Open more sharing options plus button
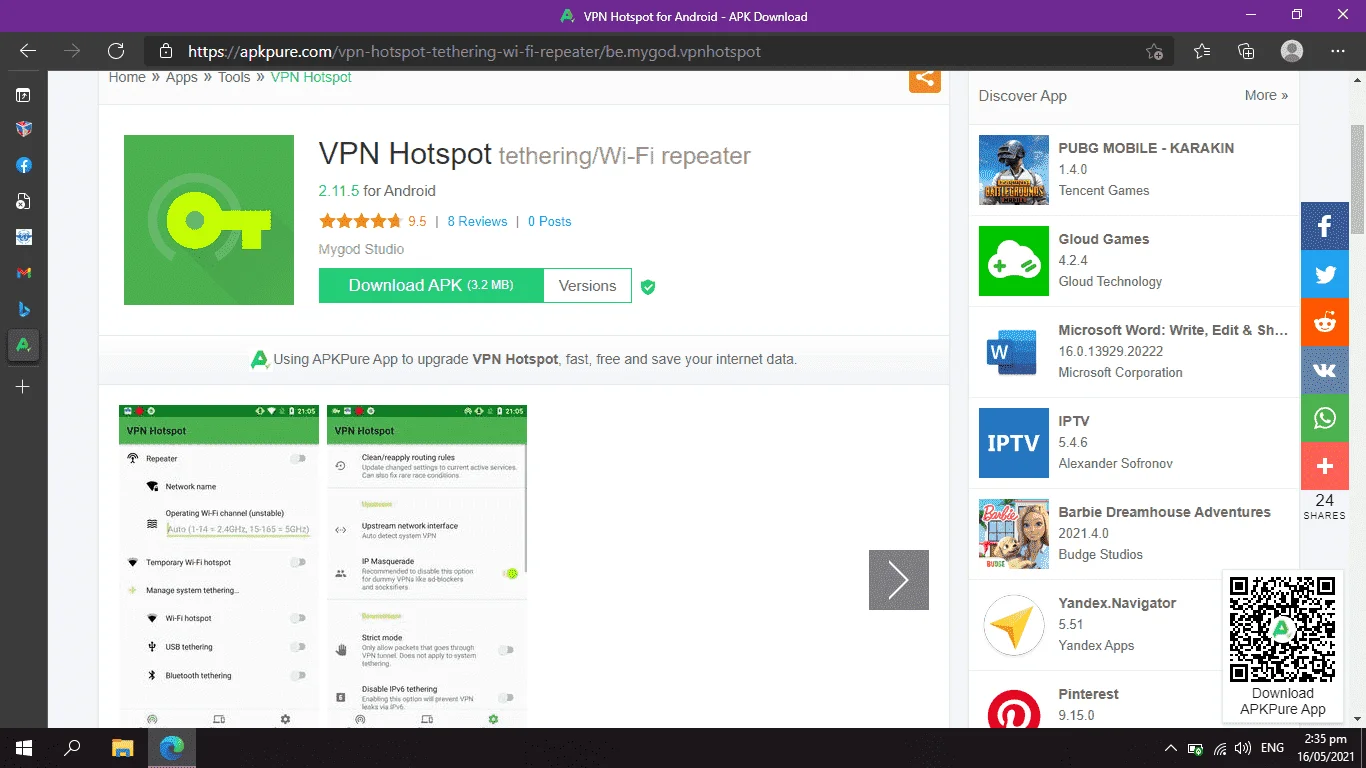The width and height of the screenshot is (1366, 768). [x=1325, y=466]
